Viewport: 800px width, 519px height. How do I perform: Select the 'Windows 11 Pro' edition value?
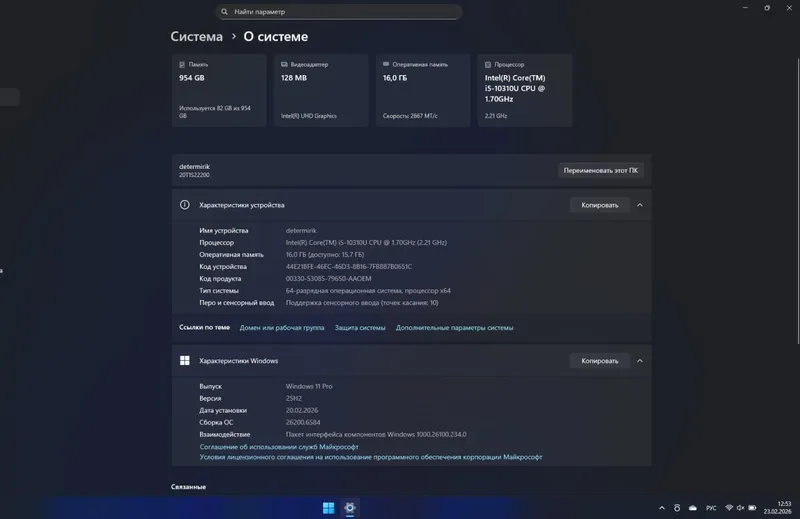pos(309,386)
